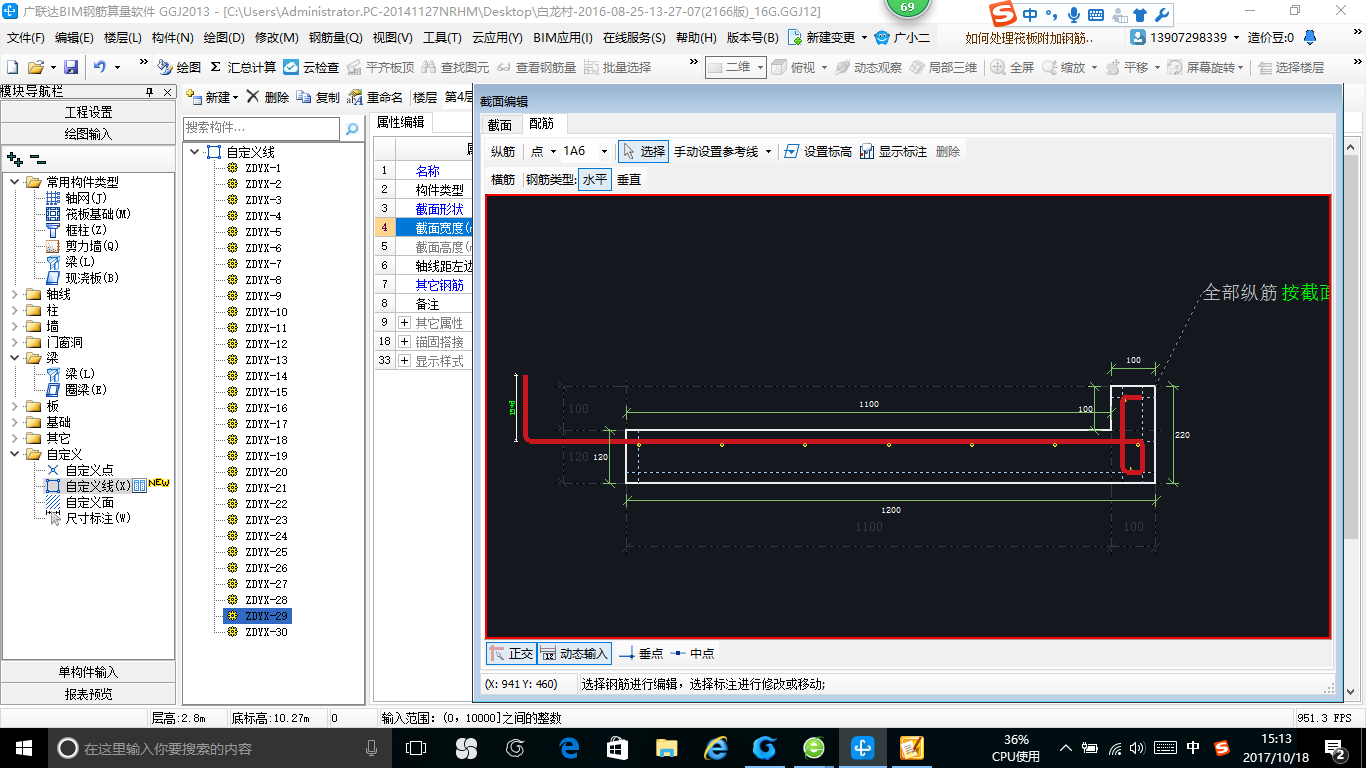The image size is (1366, 768).
Task: Toggle 动态输入 dynamic input
Action: point(574,653)
